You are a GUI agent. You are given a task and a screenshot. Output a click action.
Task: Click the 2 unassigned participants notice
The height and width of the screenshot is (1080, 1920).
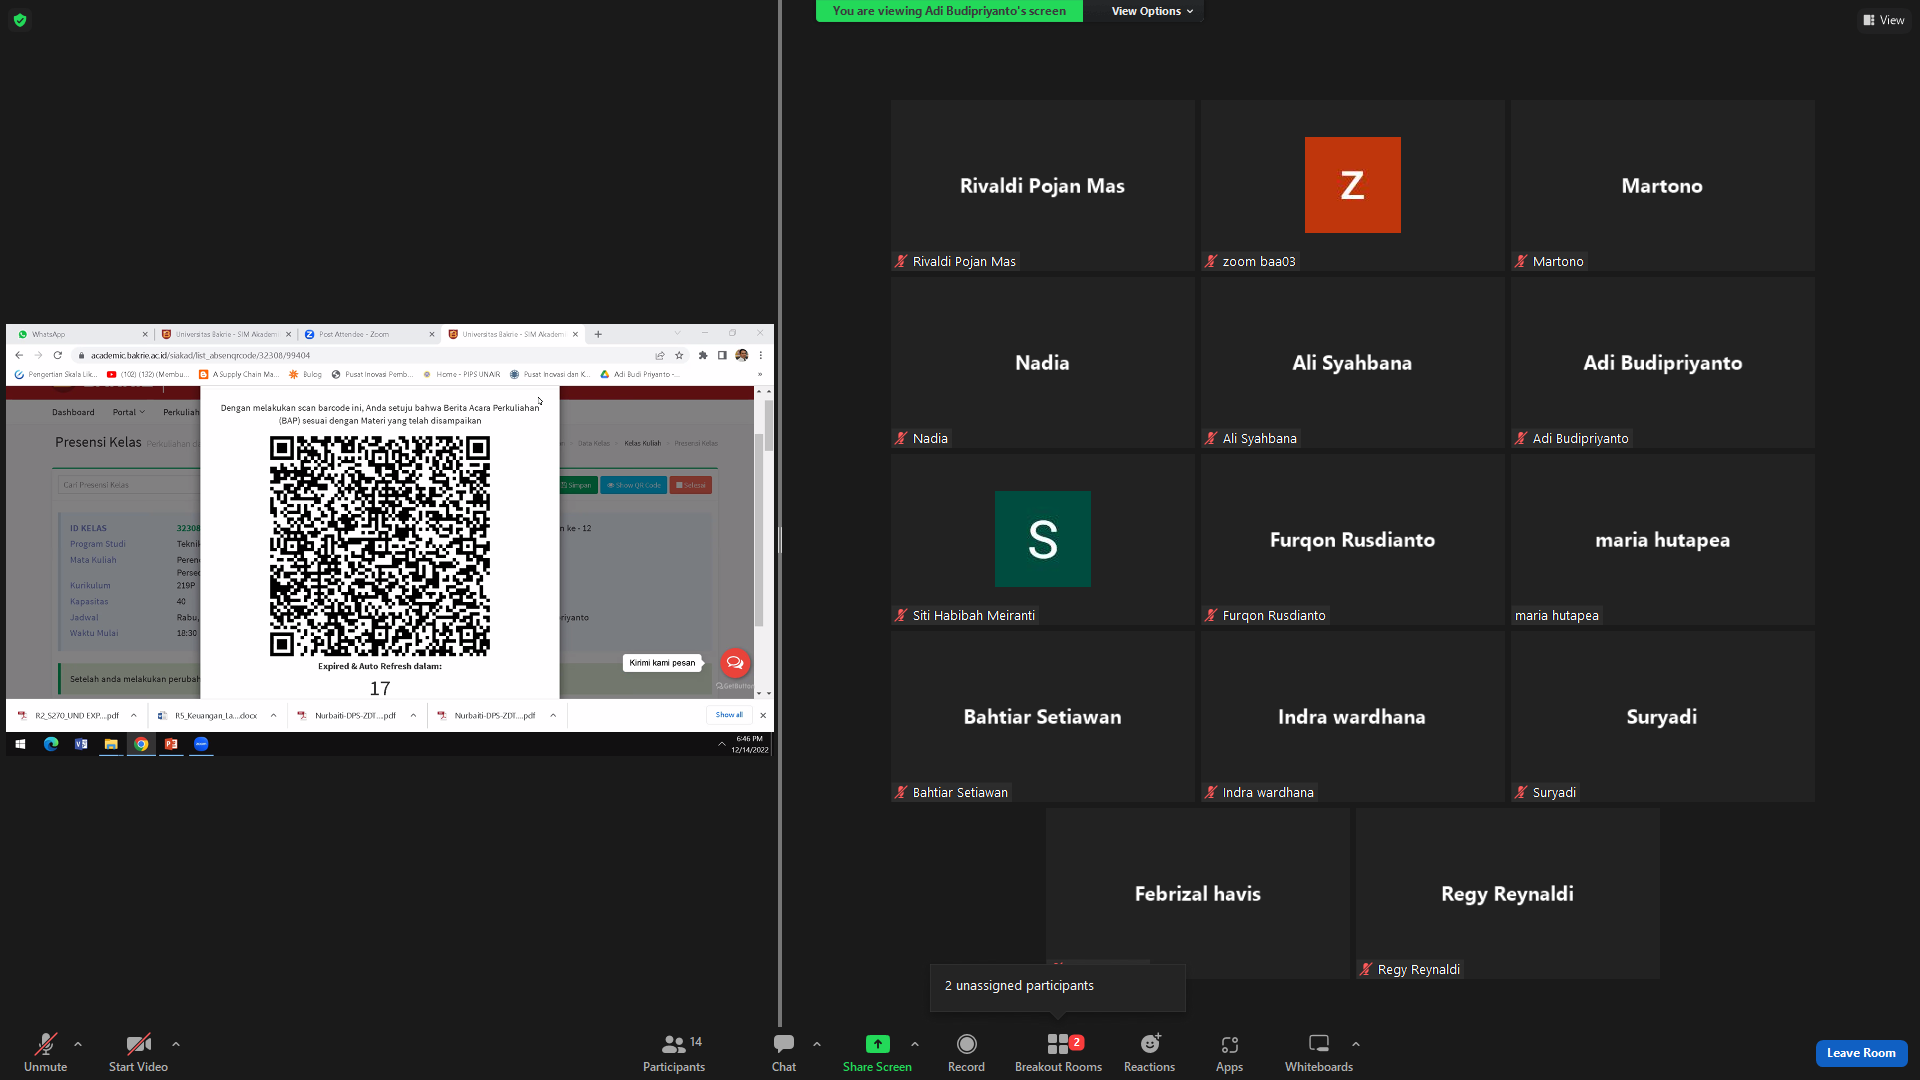pos(1058,986)
